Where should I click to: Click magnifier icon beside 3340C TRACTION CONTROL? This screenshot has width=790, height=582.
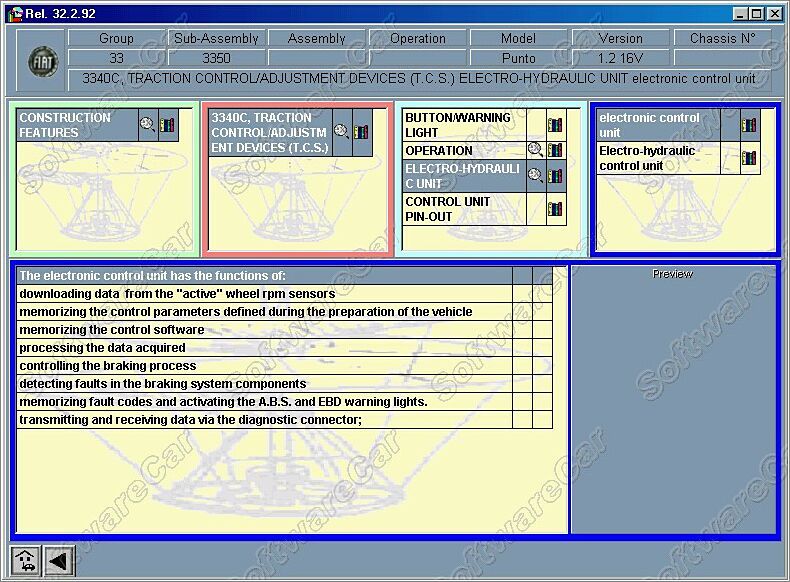click(342, 131)
